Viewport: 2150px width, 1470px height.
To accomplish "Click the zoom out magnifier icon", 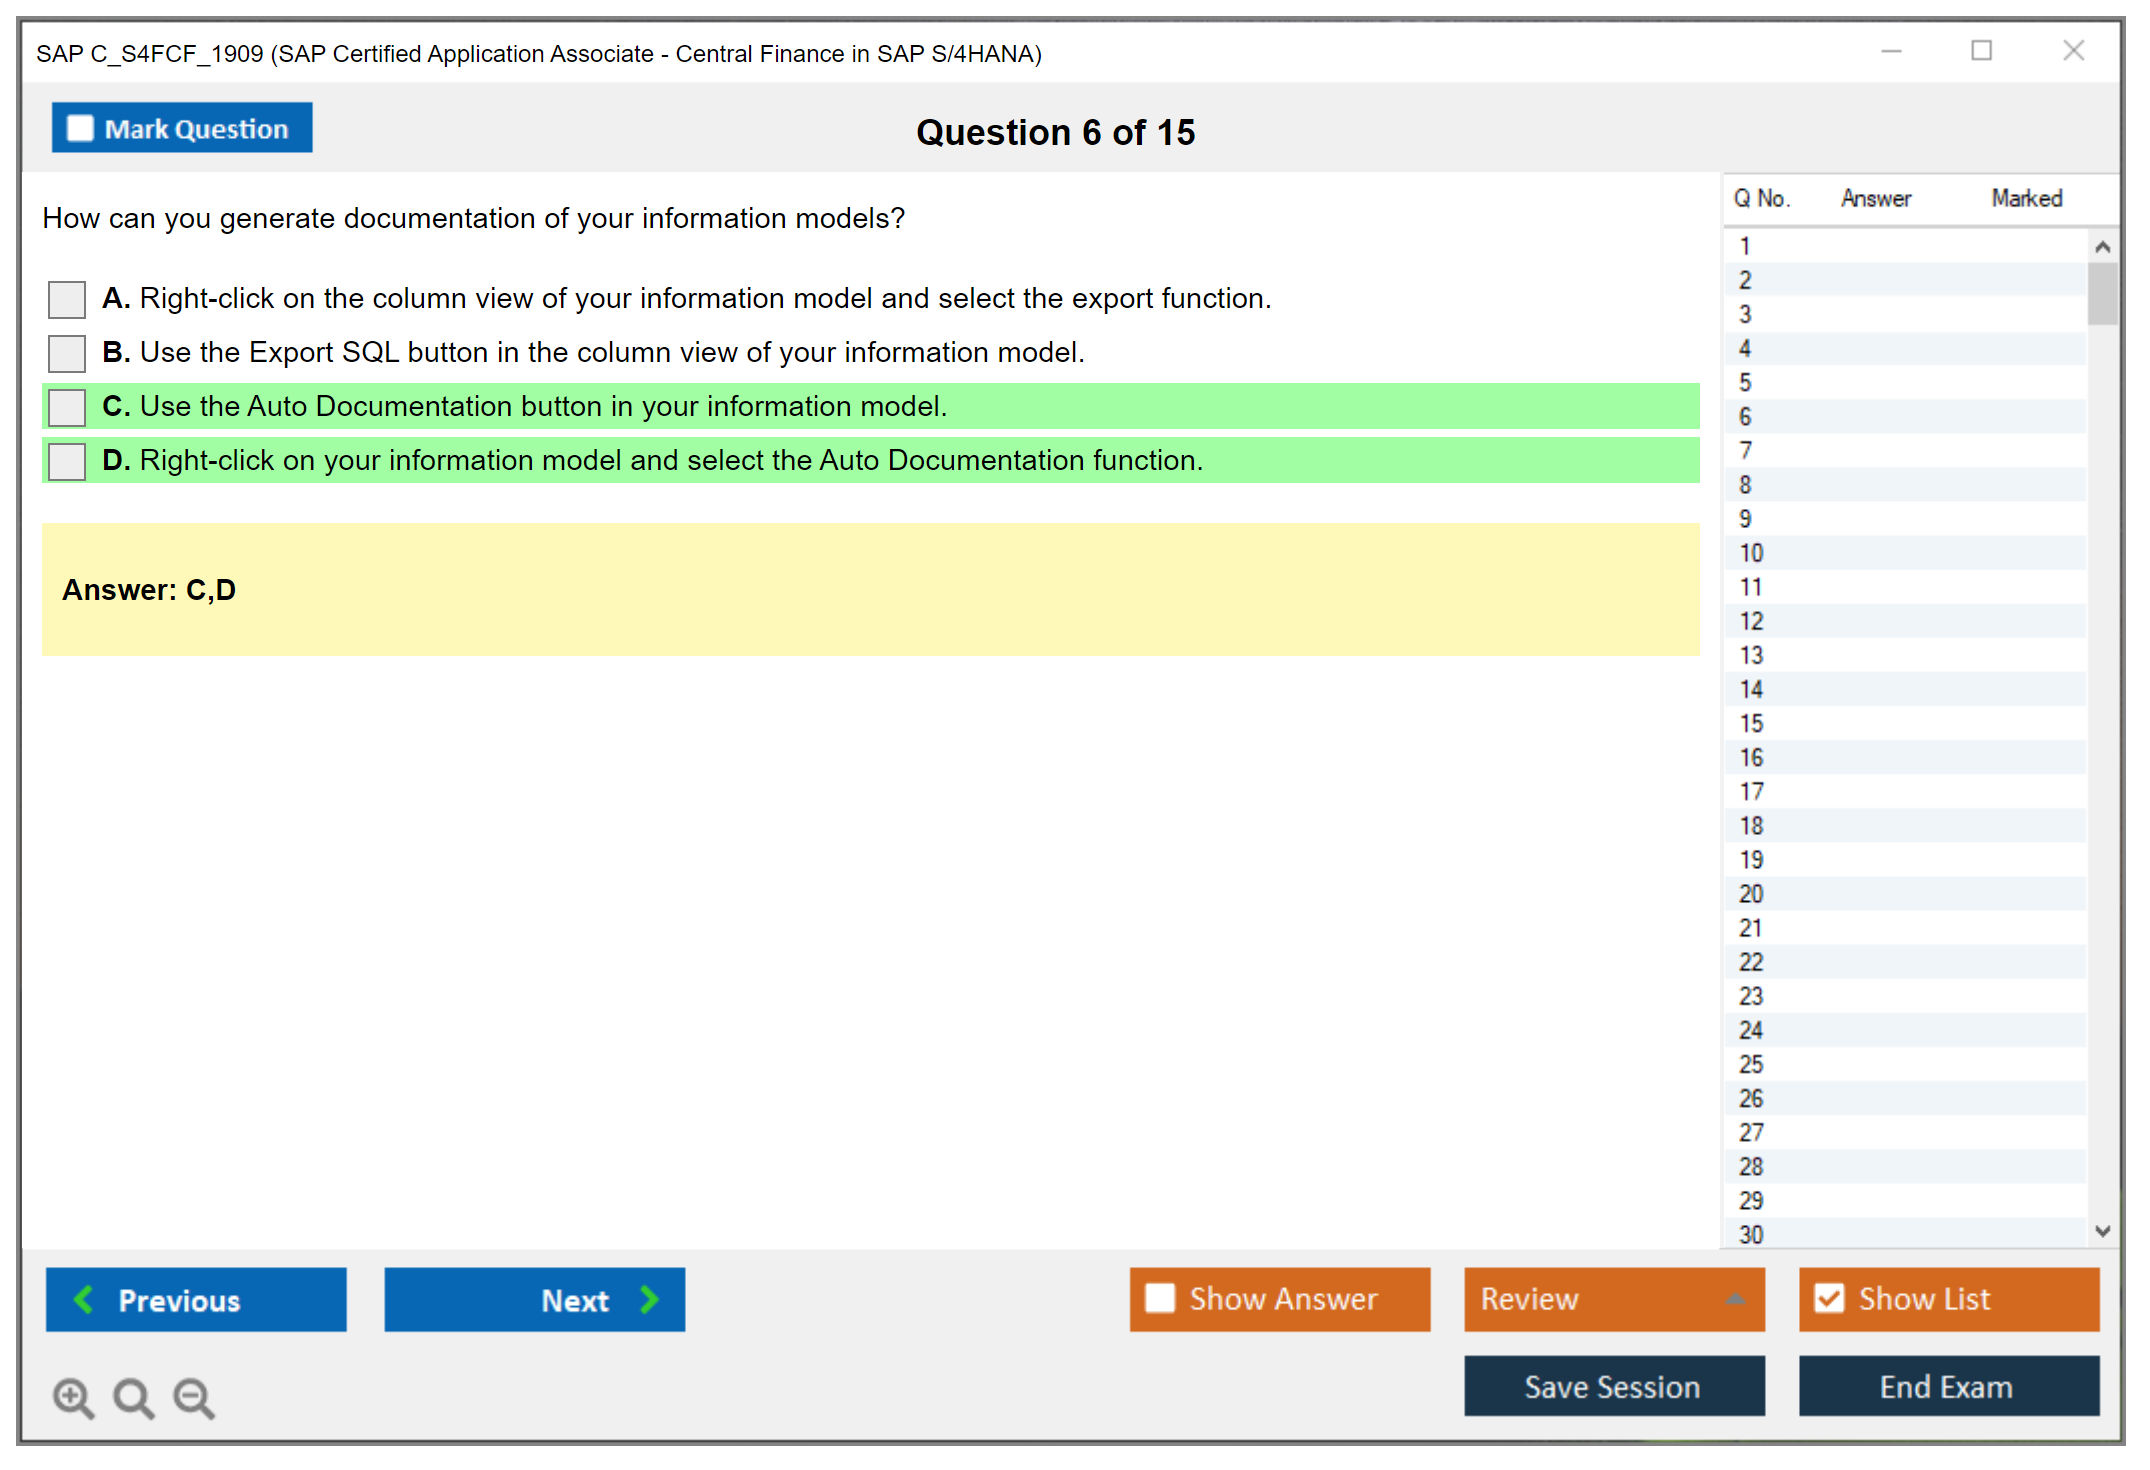I will point(193,1397).
